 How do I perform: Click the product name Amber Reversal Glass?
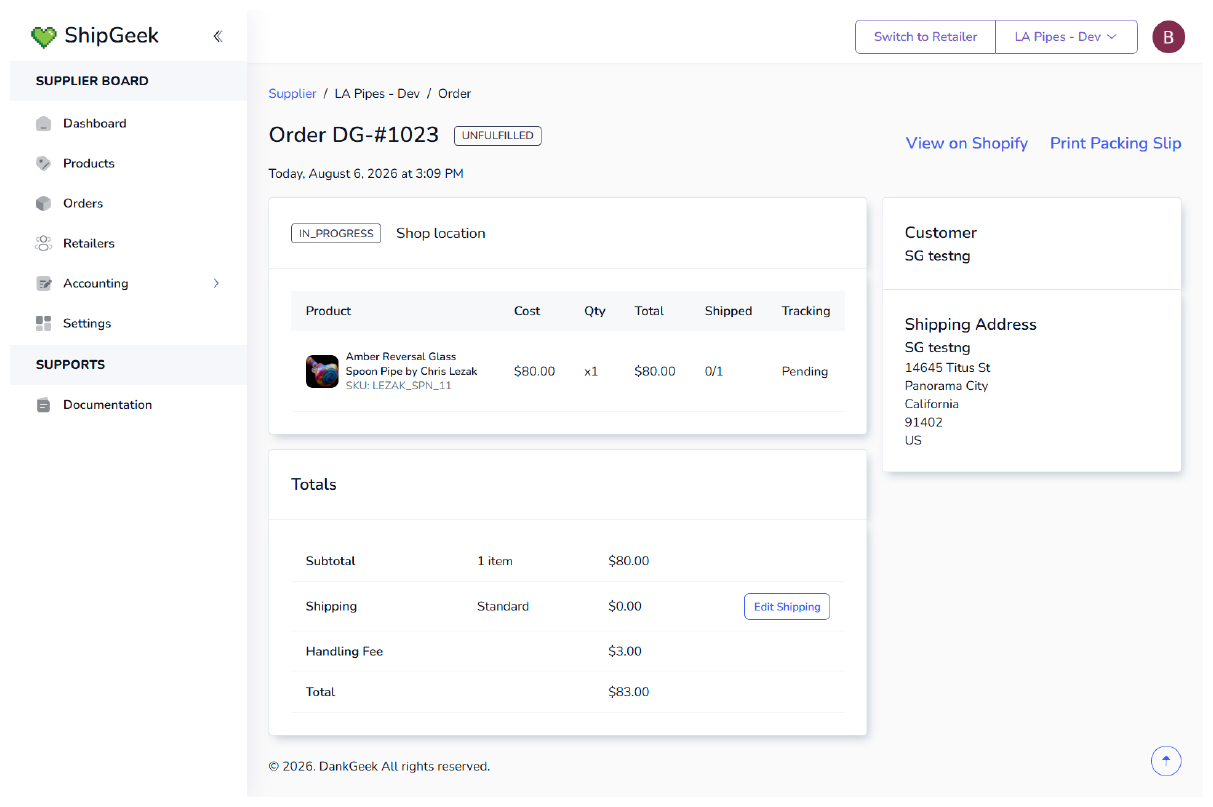point(411,364)
